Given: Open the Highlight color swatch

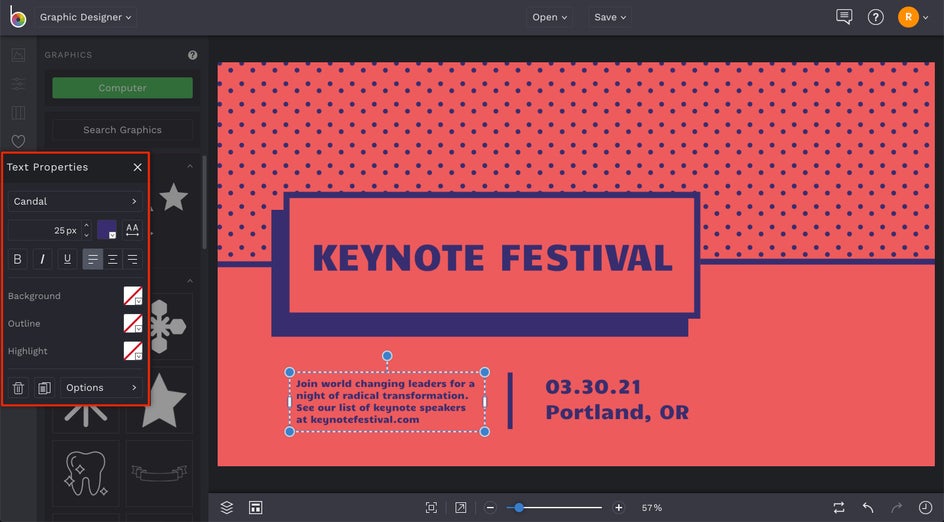Looking at the screenshot, I should click(132, 350).
